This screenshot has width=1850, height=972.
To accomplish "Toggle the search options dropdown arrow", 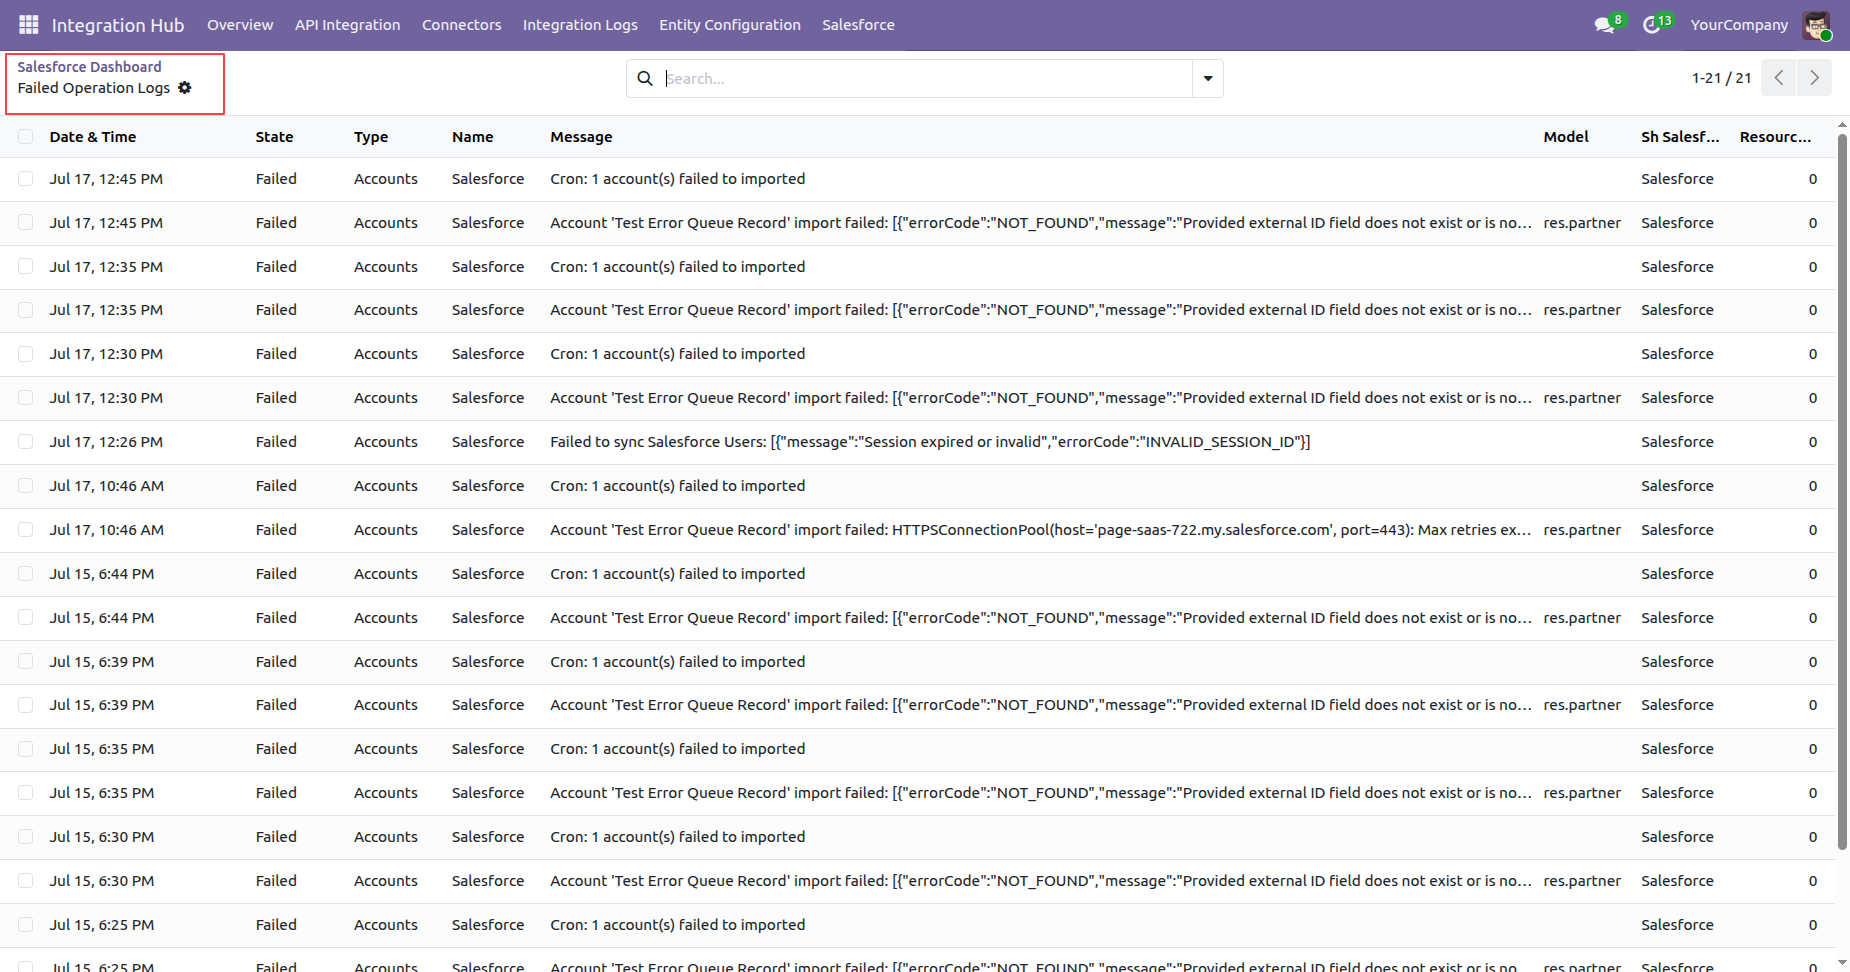I will (1208, 78).
